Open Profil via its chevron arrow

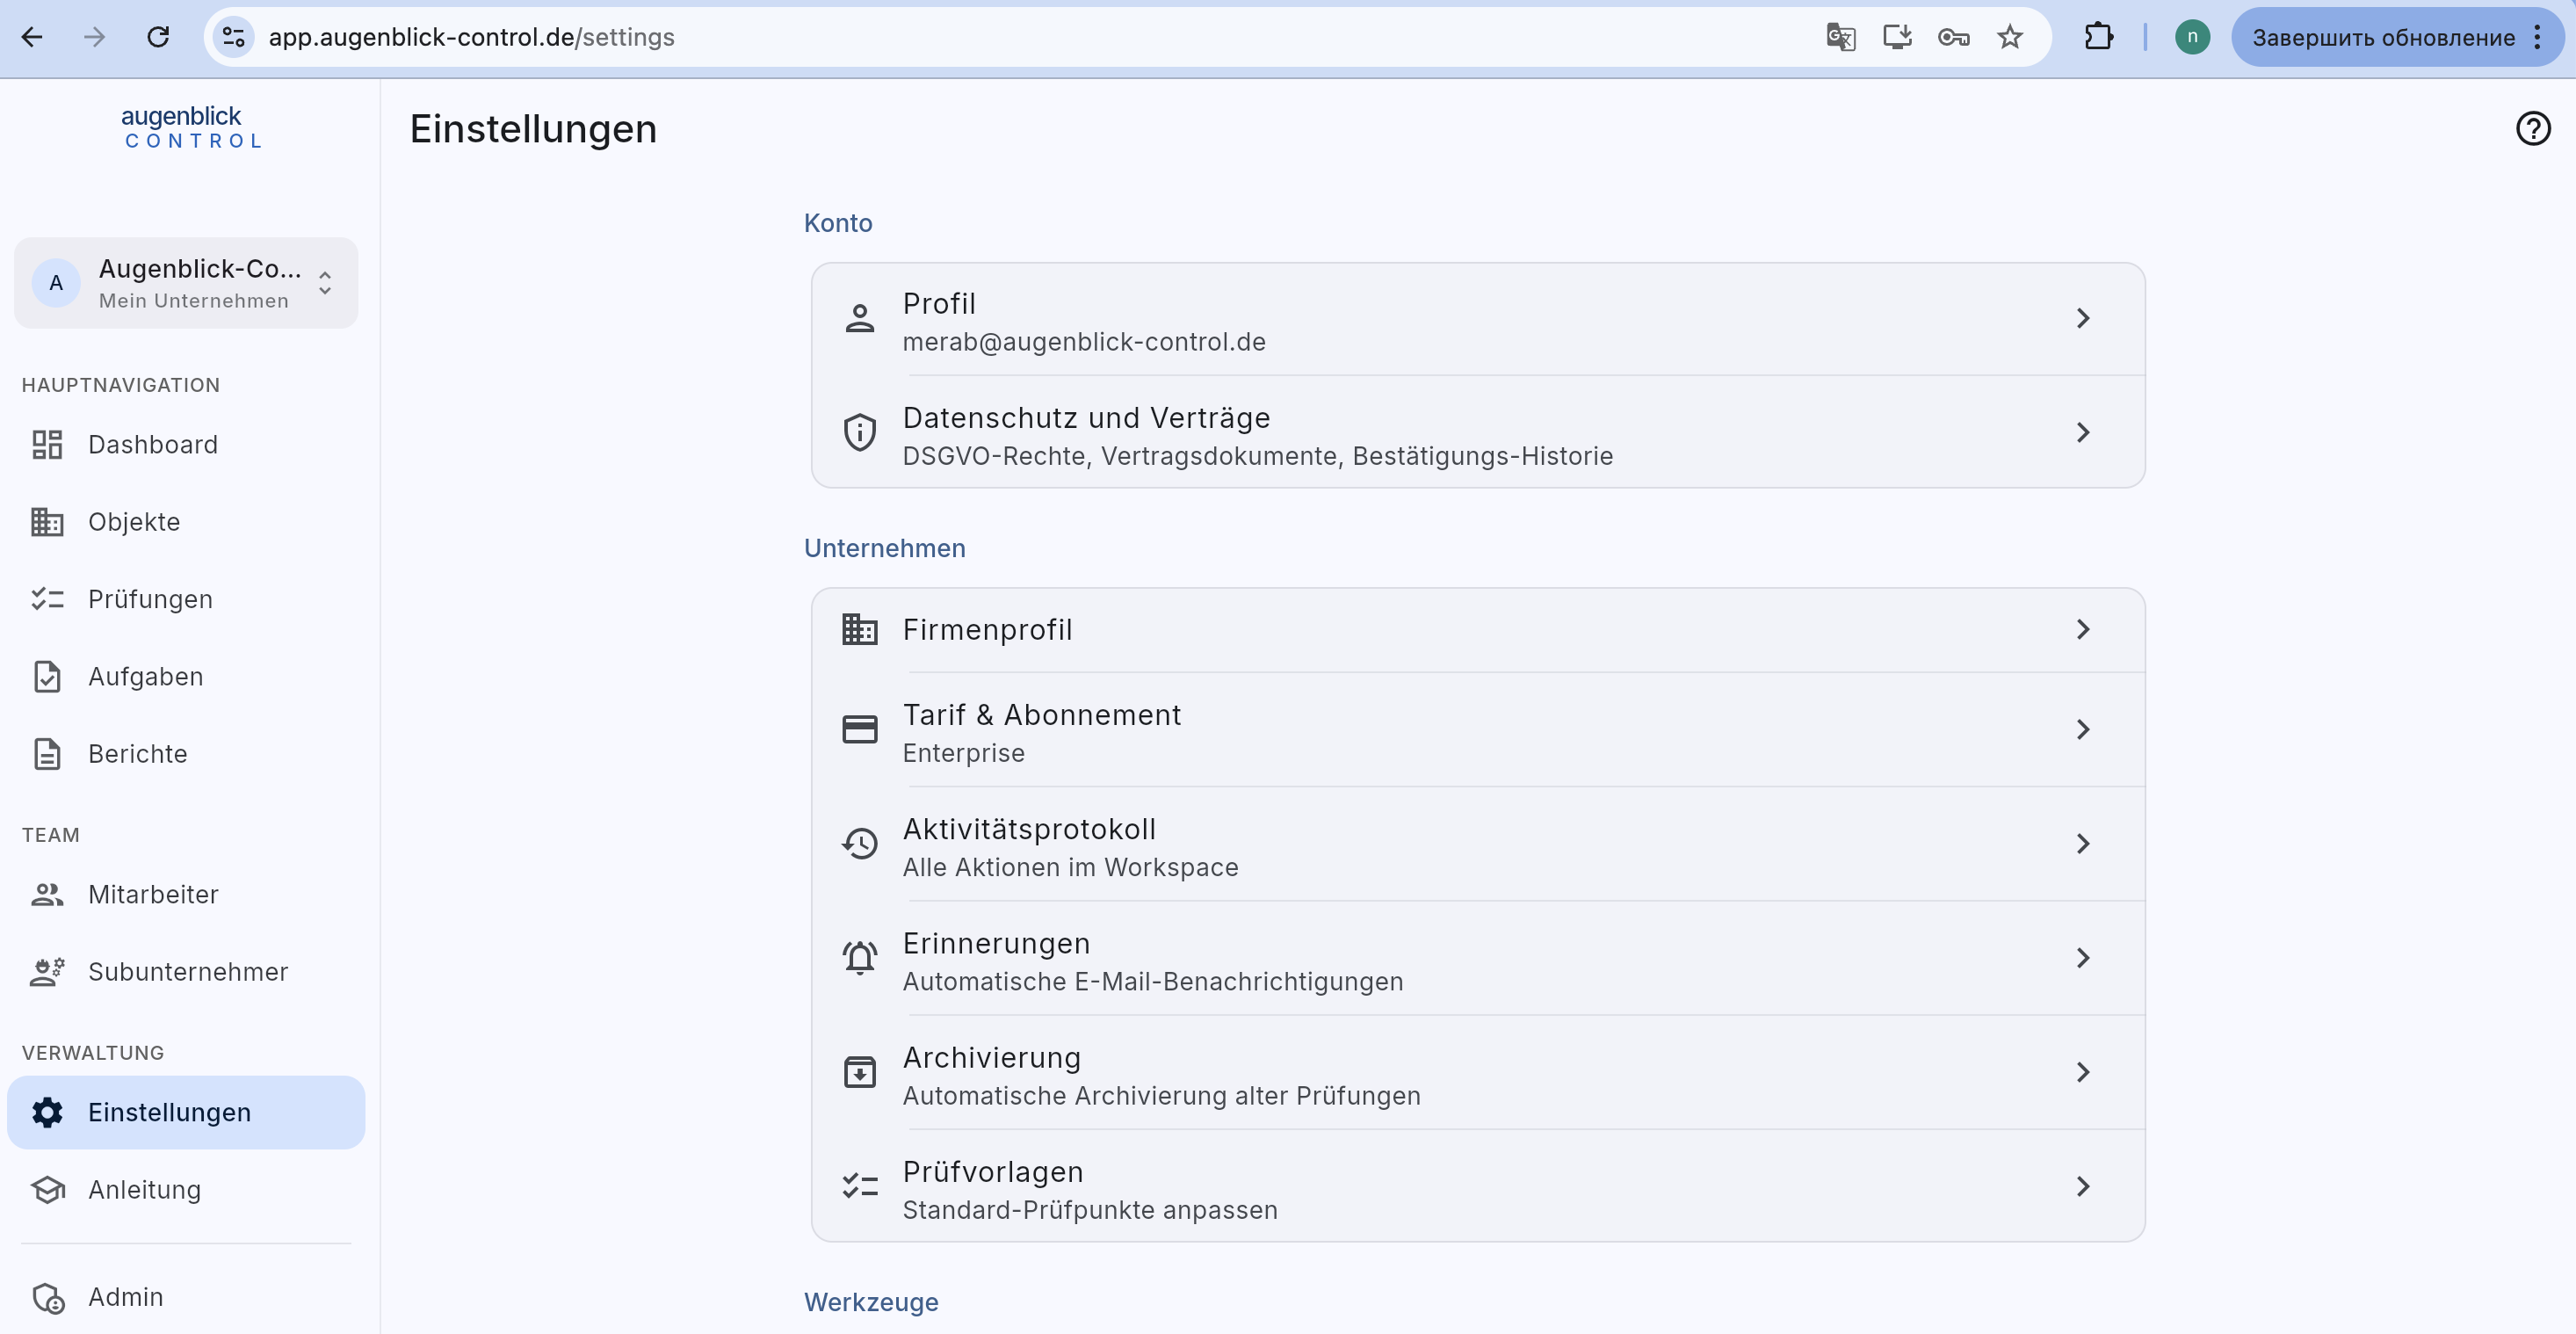[x=2082, y=318]
